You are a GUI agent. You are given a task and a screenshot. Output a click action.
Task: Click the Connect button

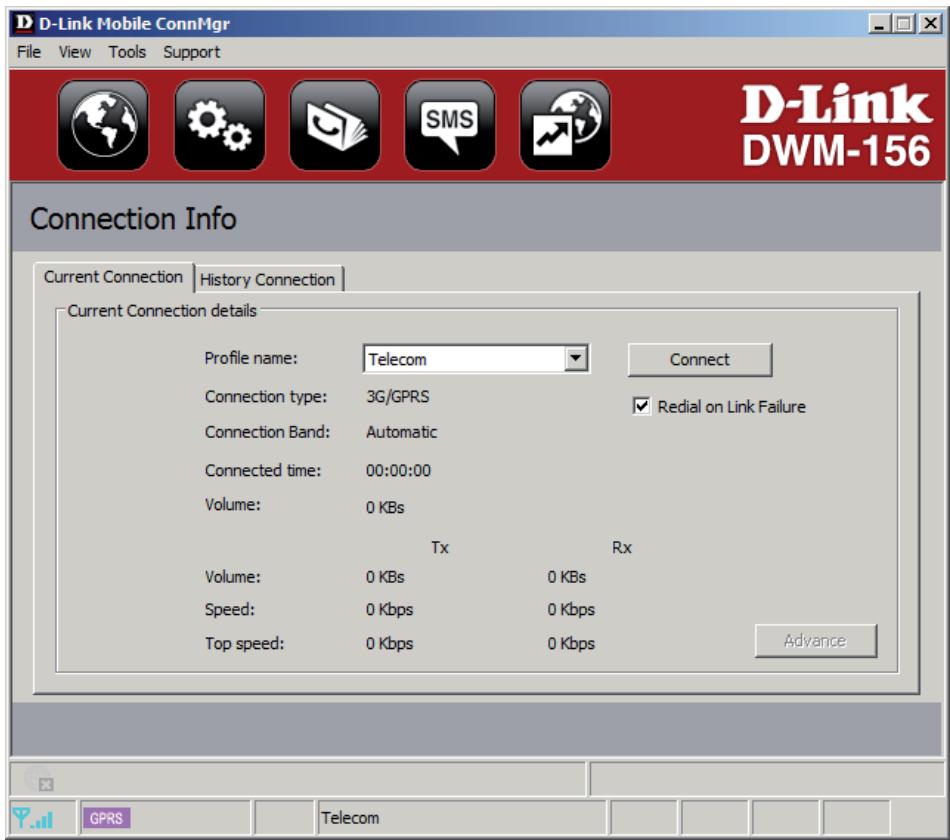(x=700, y=359)
